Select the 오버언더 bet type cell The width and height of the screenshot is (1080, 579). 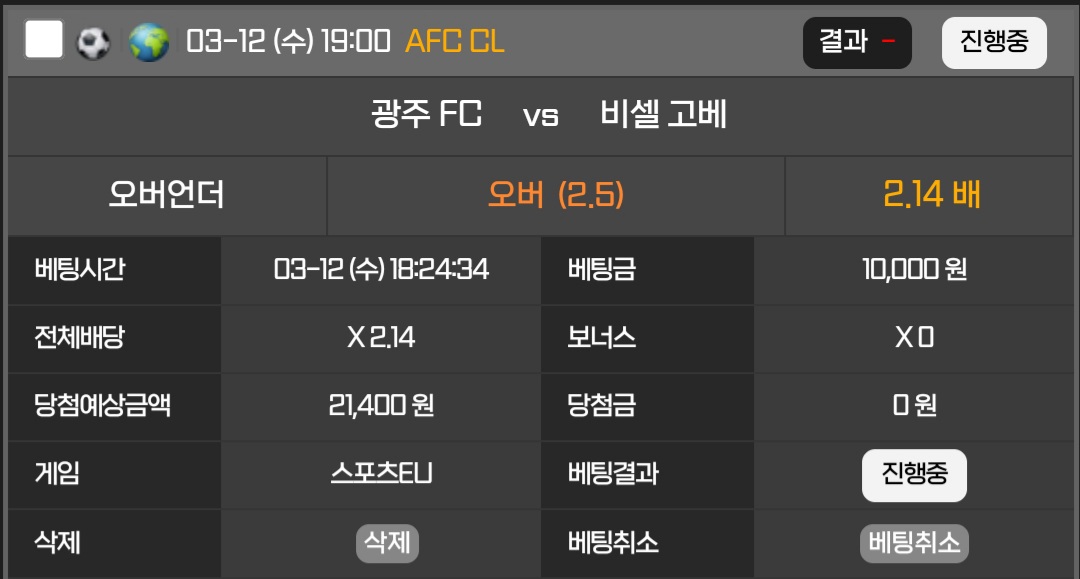pos(167,194)
